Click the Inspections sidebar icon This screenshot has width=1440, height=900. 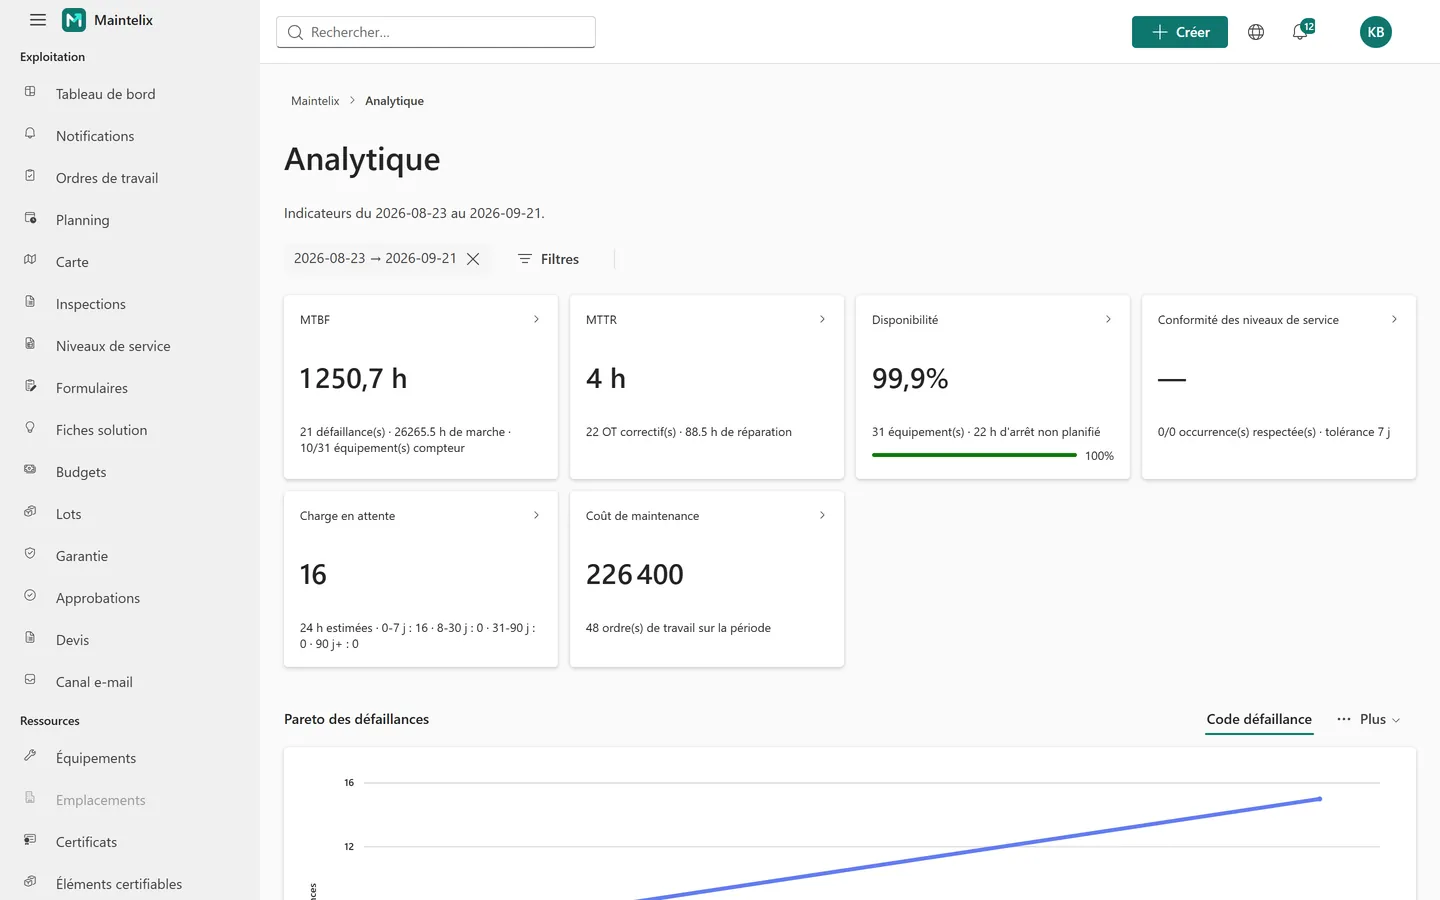(x=30, y=302)
